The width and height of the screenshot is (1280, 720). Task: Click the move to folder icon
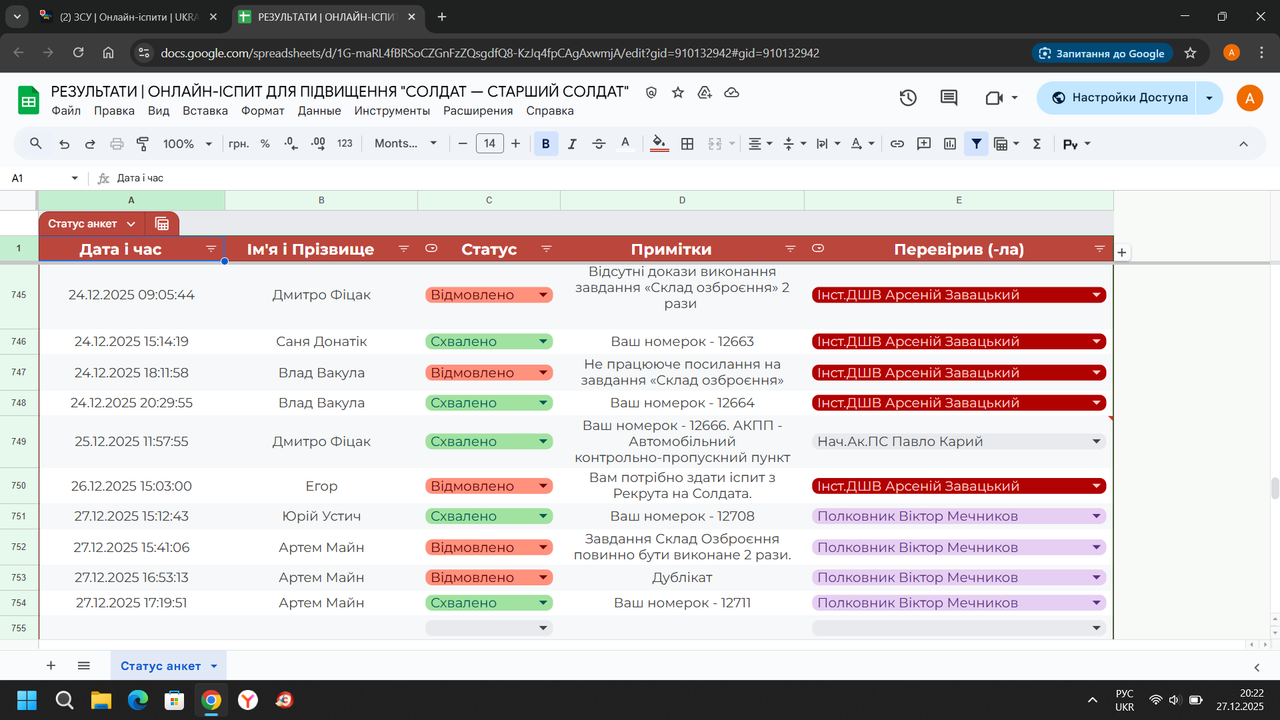(705, 92)
